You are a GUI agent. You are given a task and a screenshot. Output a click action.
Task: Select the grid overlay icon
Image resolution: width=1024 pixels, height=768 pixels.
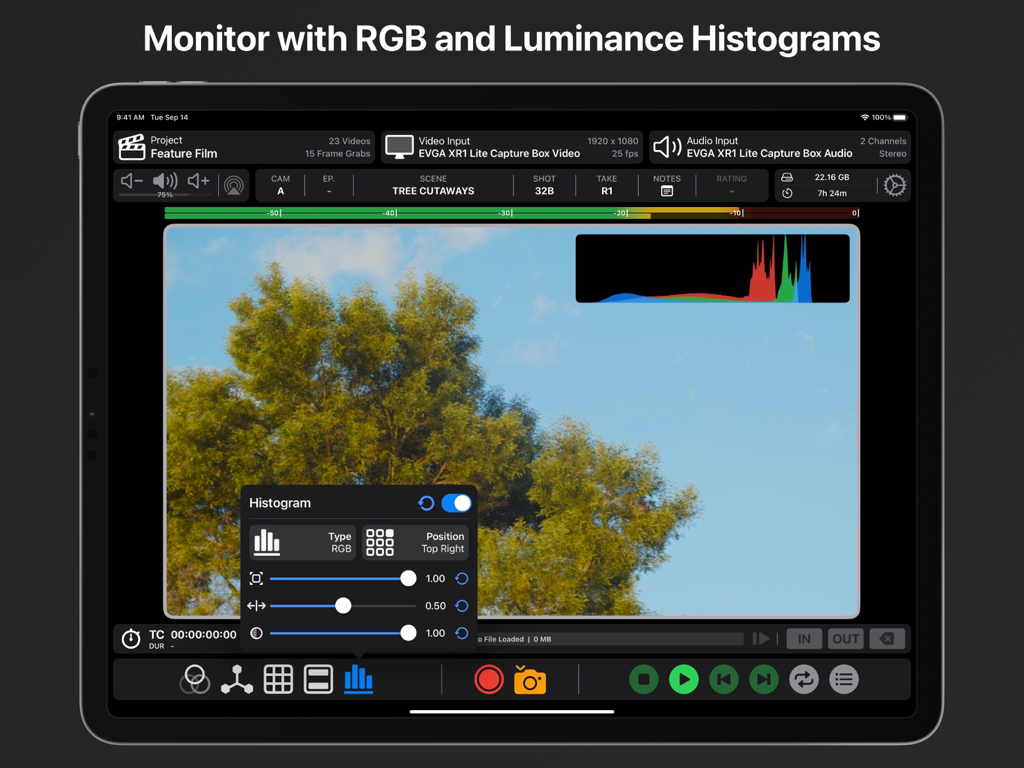(x=278, y=679)
